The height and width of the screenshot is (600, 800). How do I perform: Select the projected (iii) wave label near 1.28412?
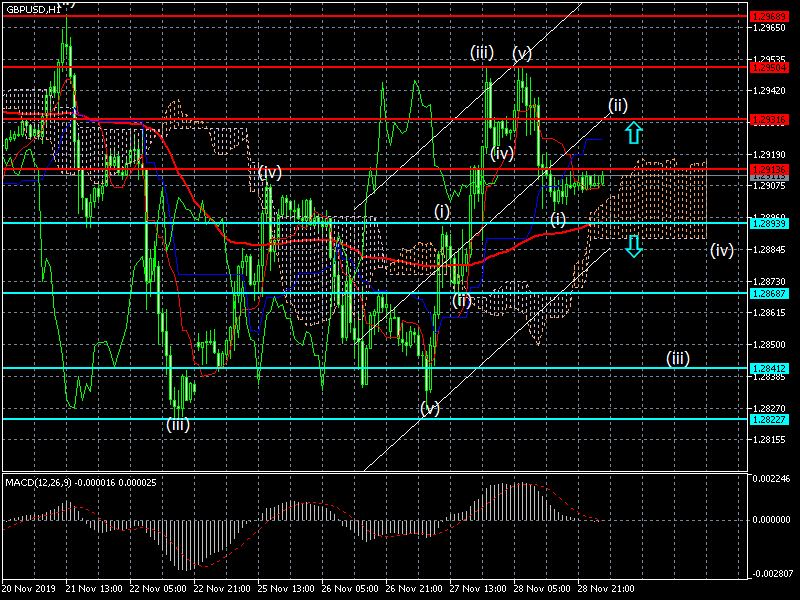tap(678, 359)
